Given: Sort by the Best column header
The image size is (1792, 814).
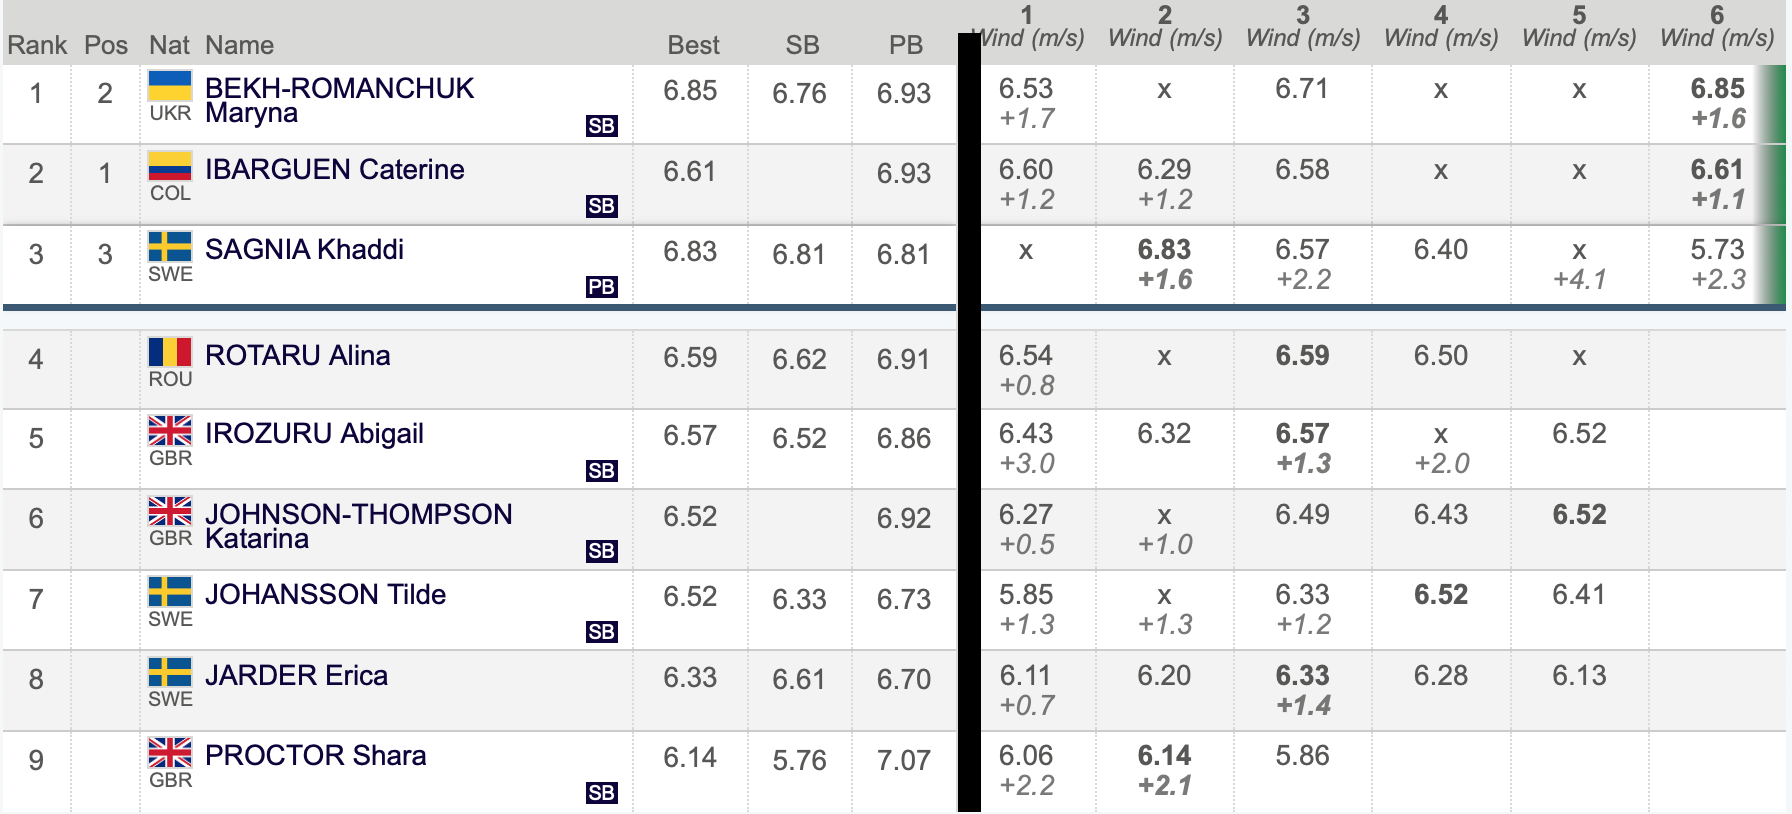Looking at the screenshot, I should pyautogui.click(x=693, y=45).
